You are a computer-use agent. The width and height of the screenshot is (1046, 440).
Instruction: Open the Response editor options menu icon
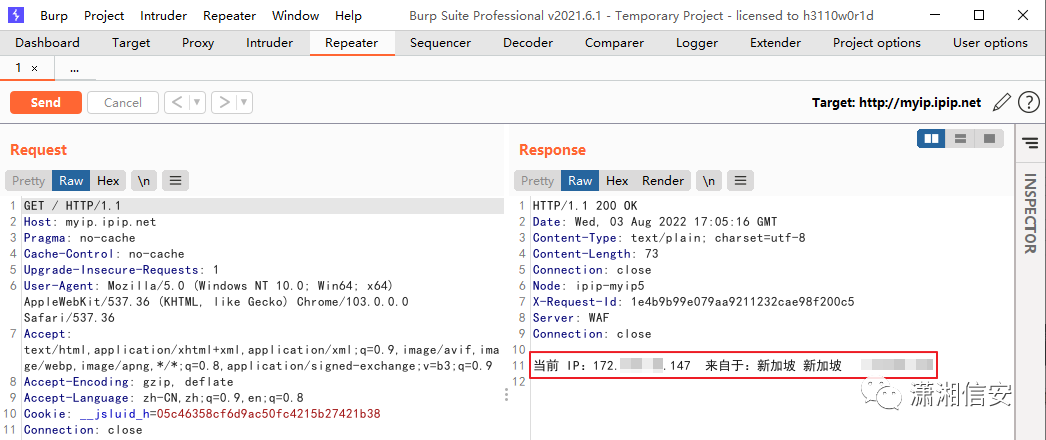tap(740, 181)
